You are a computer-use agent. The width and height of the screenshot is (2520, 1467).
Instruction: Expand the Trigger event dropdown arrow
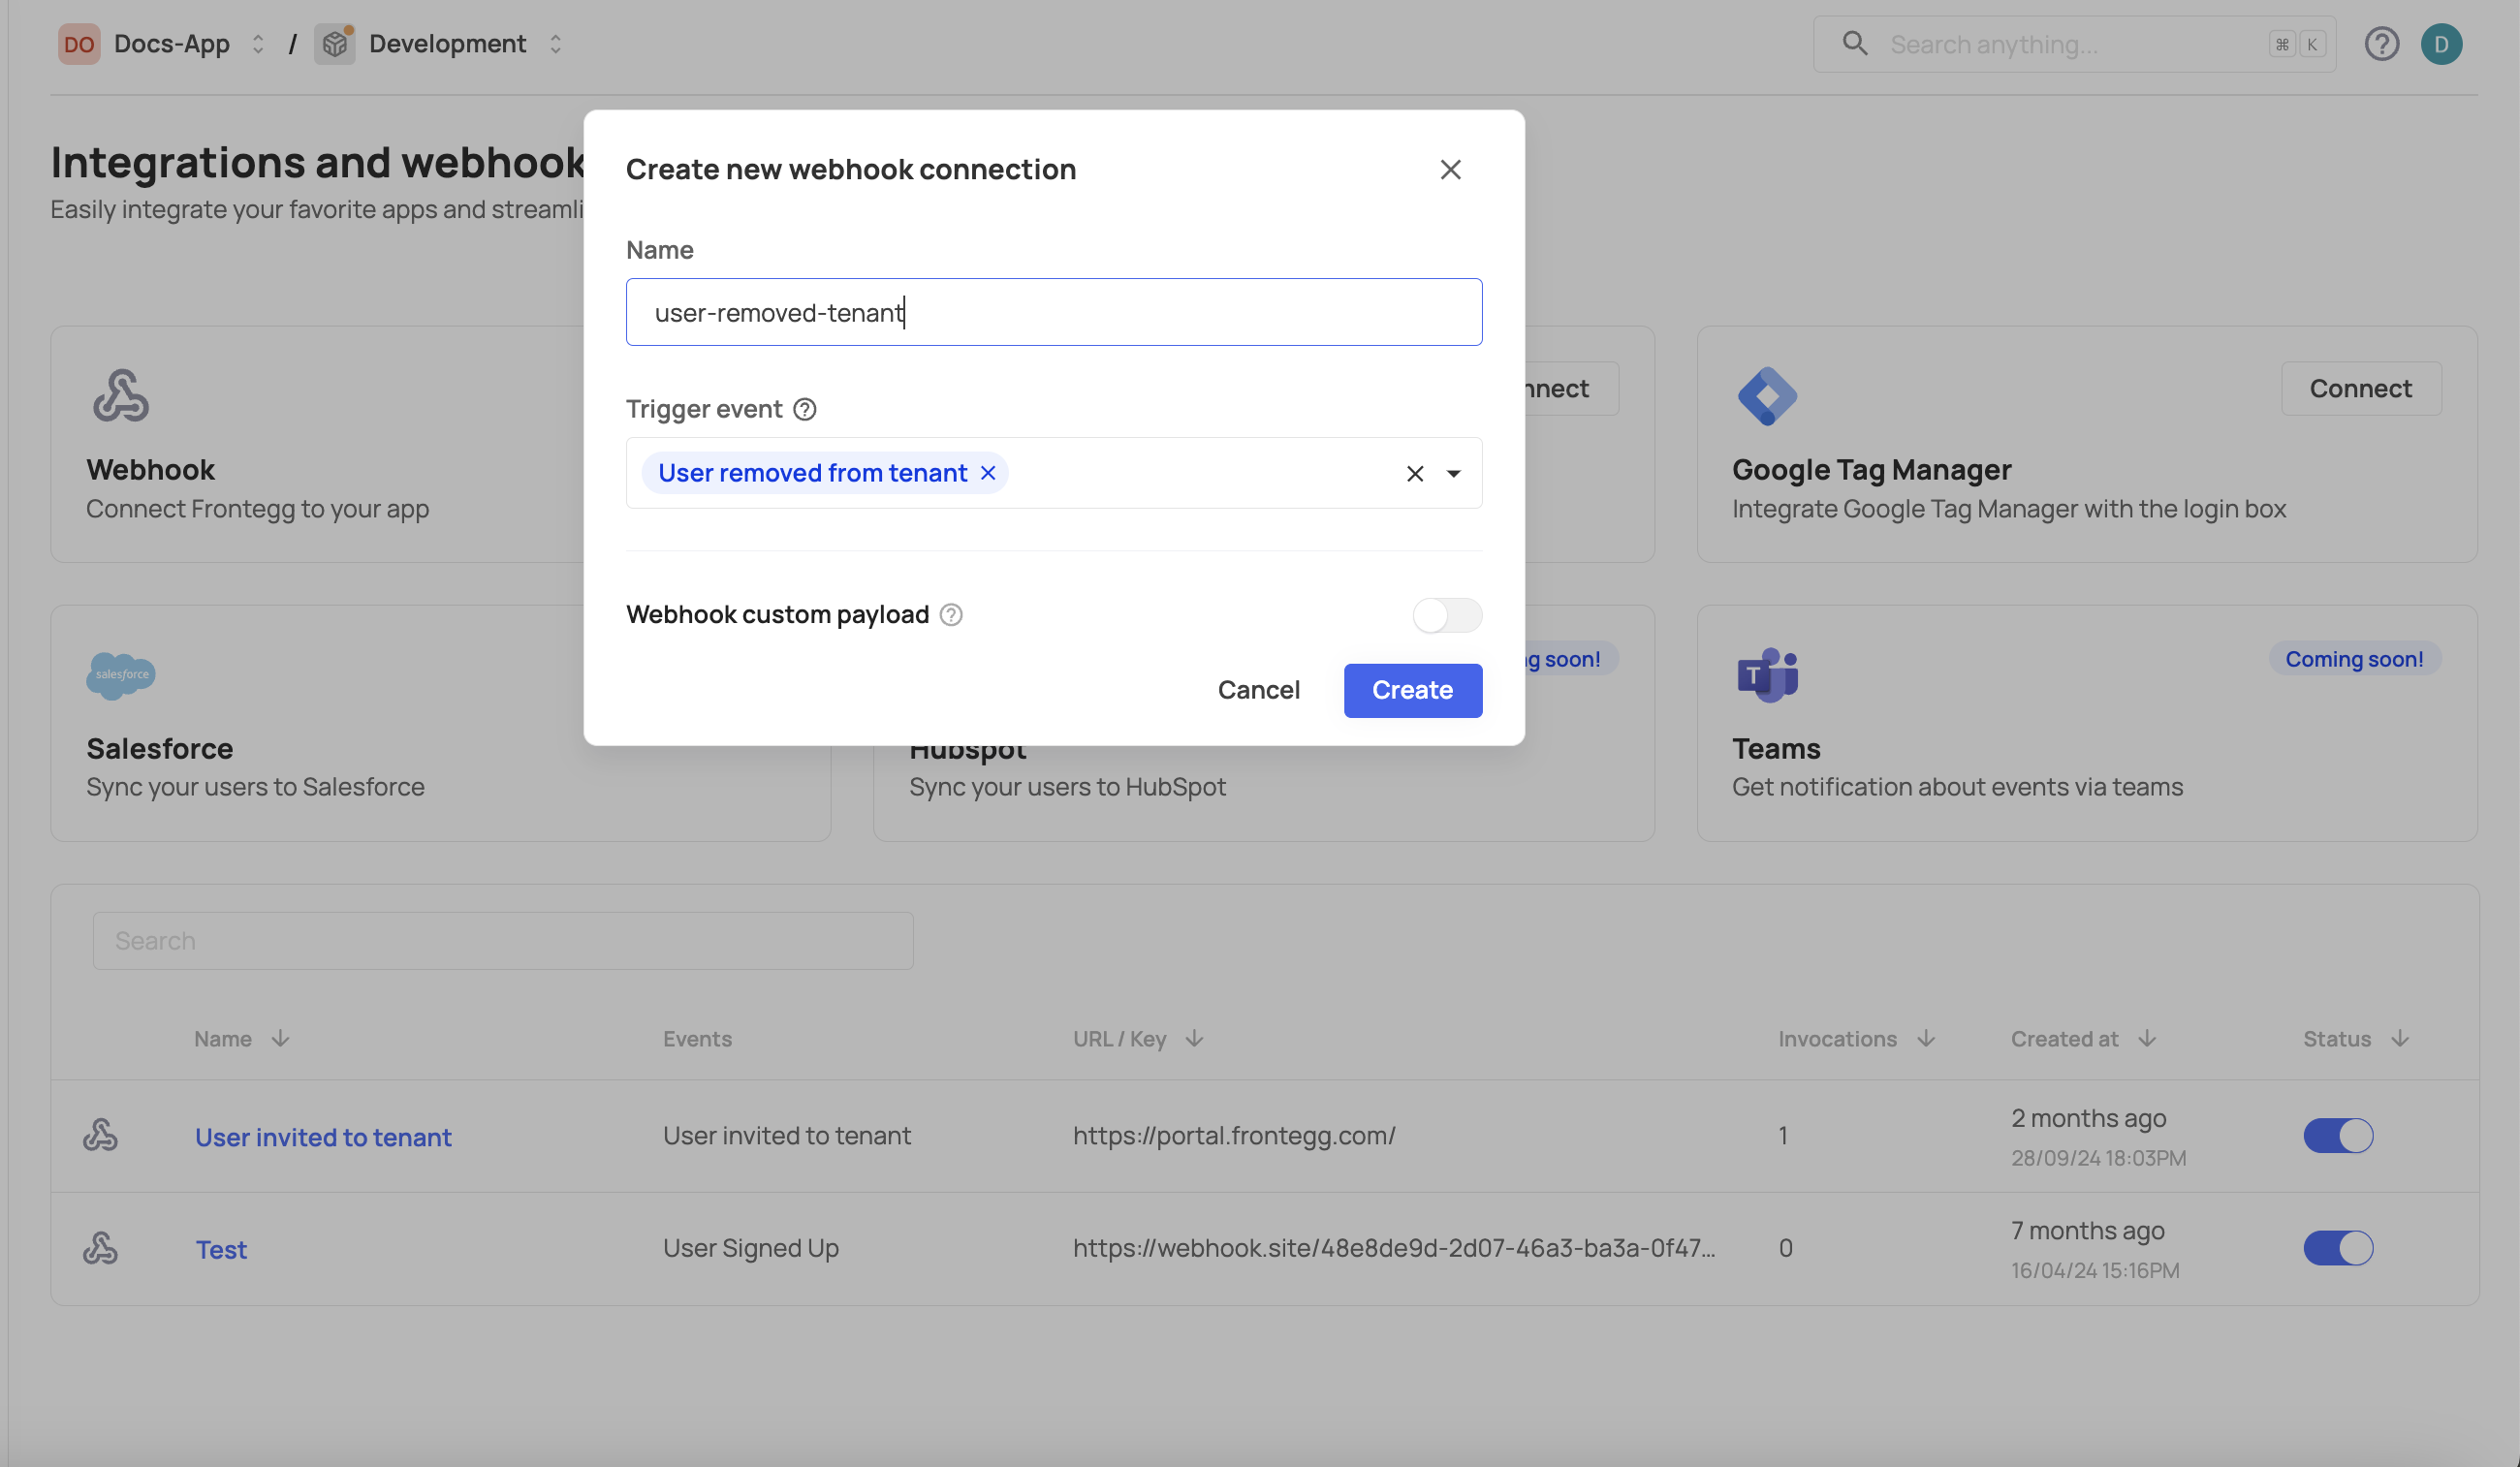[x=1454, y=473]
